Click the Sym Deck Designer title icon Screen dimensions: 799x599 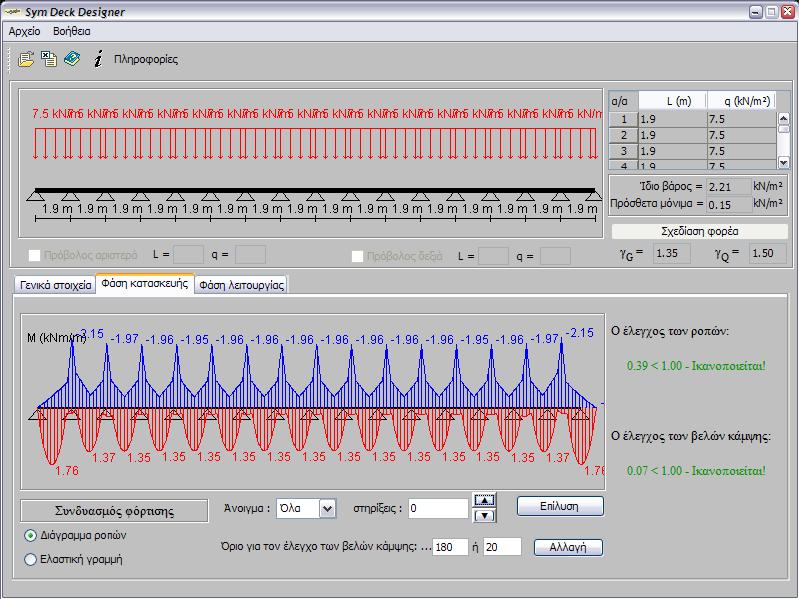12,11
